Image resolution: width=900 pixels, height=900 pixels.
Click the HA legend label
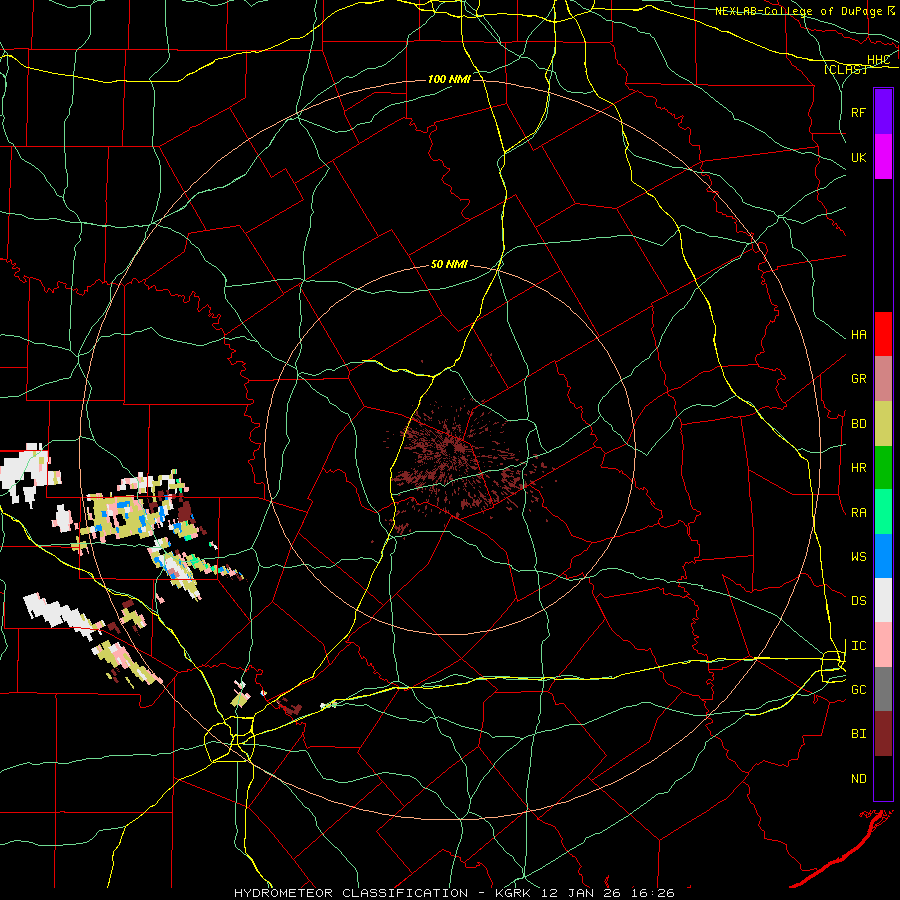tap(858, 335)
